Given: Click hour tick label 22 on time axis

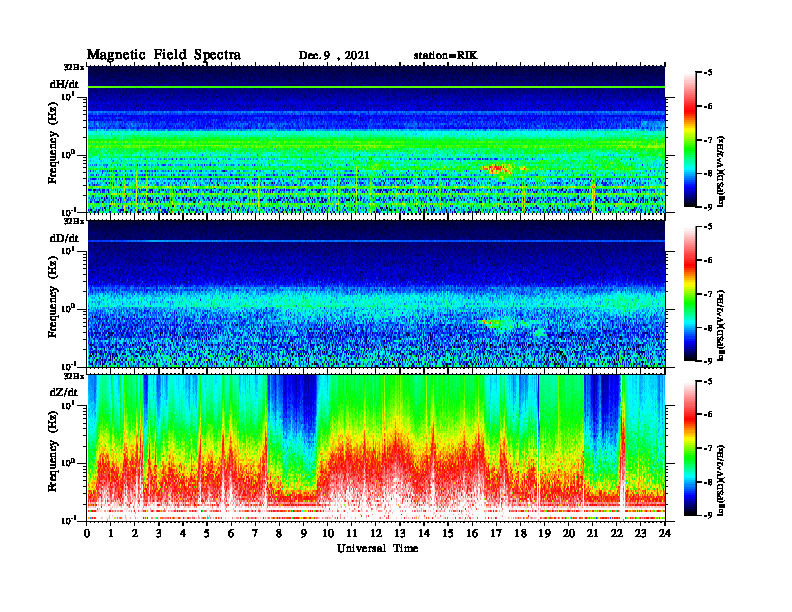Looking at the screenshot, I should pos(617,533).
